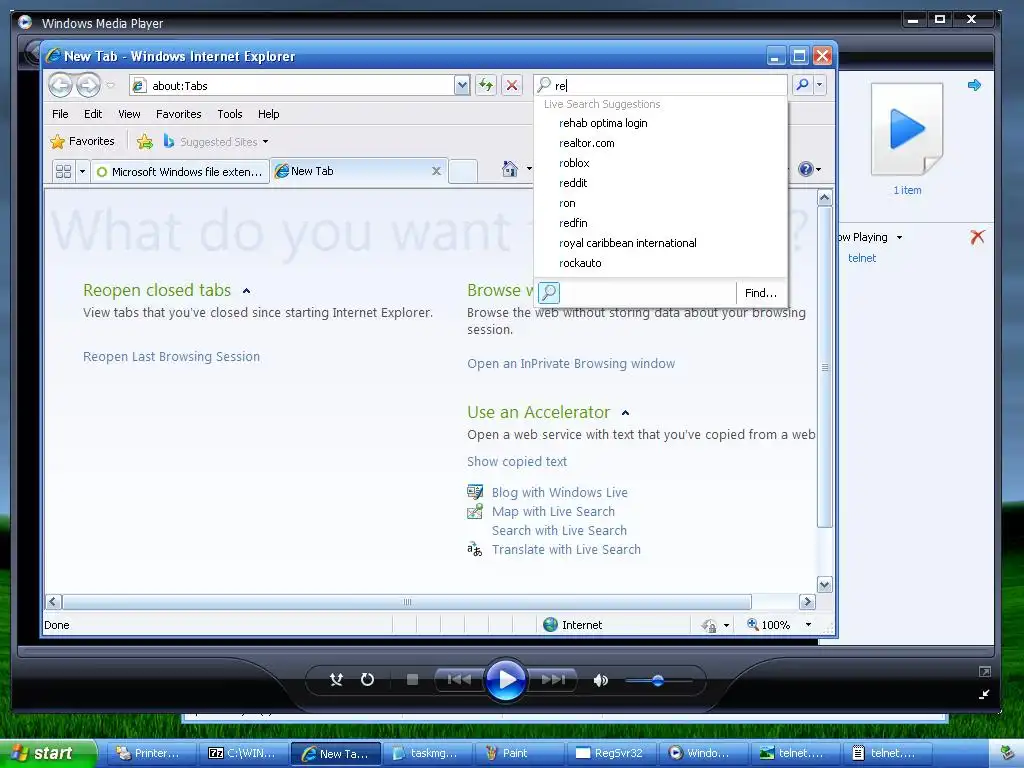Mute the Media Player speaker icon
1024x768 pixels.
[x=600, y=680]
